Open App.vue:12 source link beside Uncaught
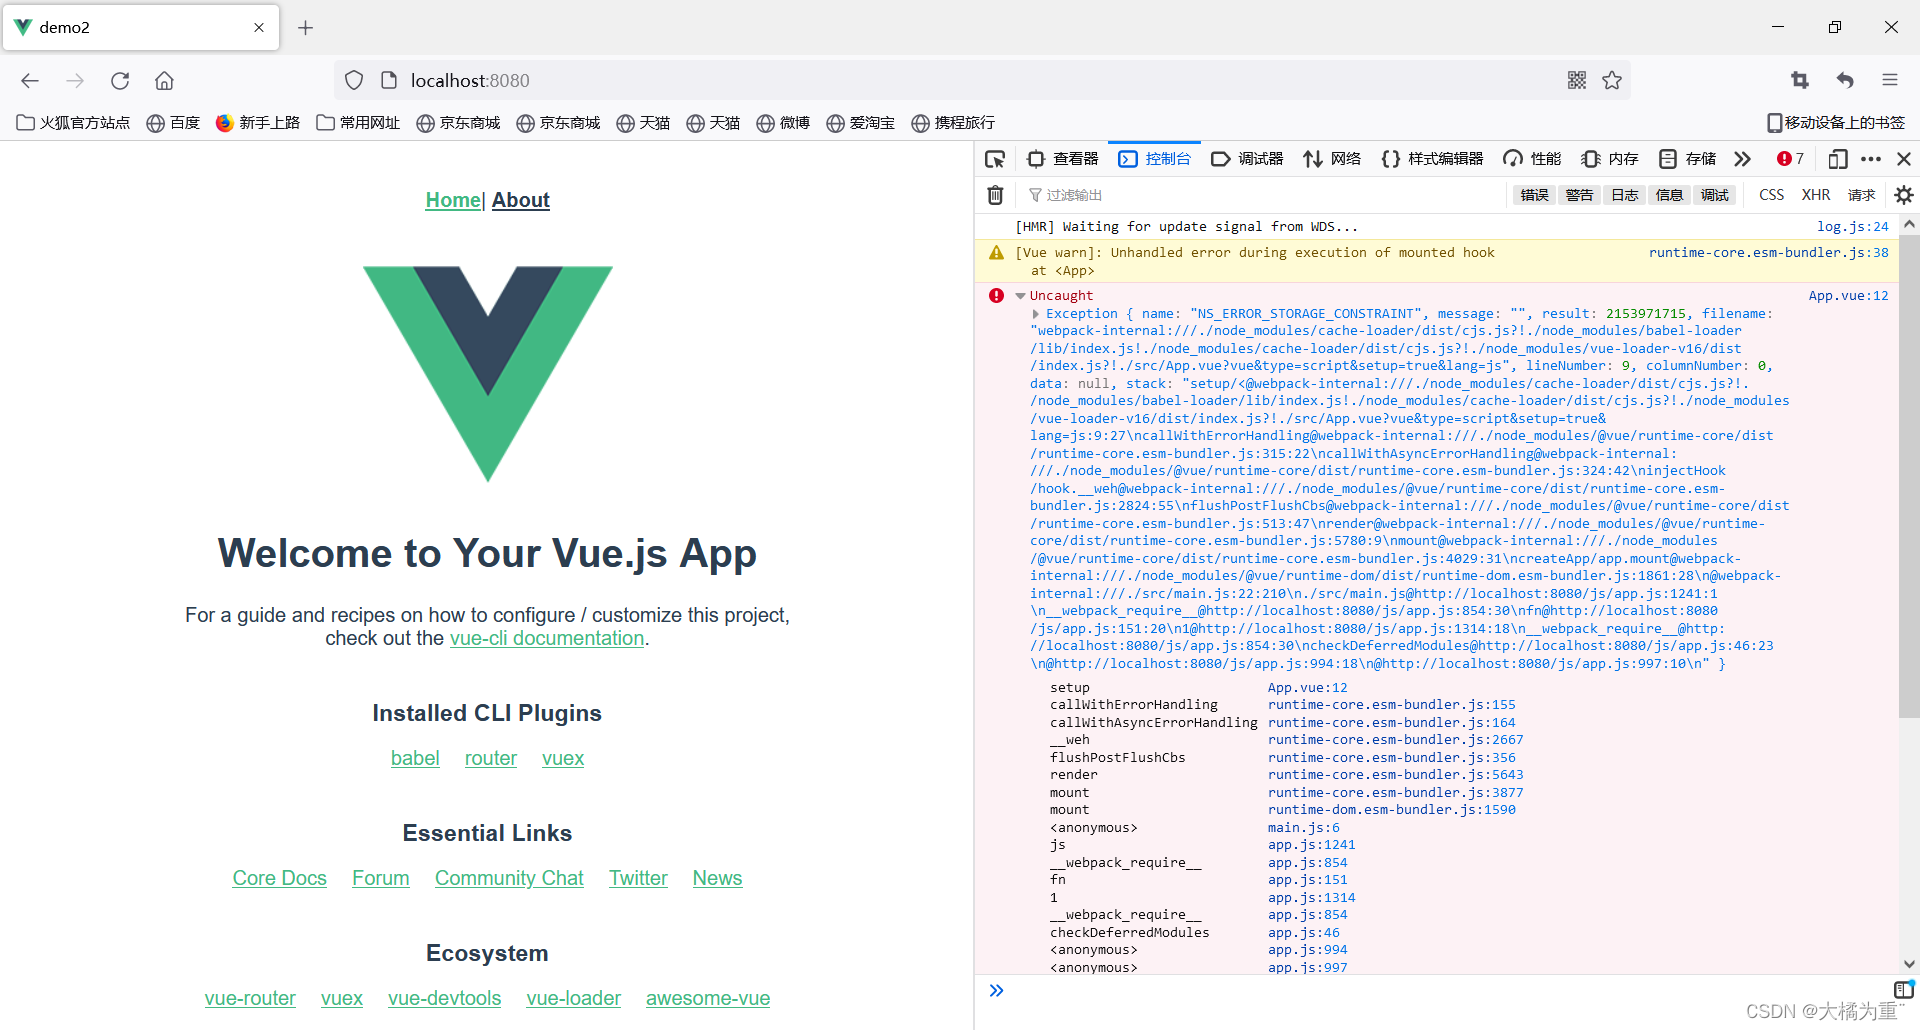 1849,296
